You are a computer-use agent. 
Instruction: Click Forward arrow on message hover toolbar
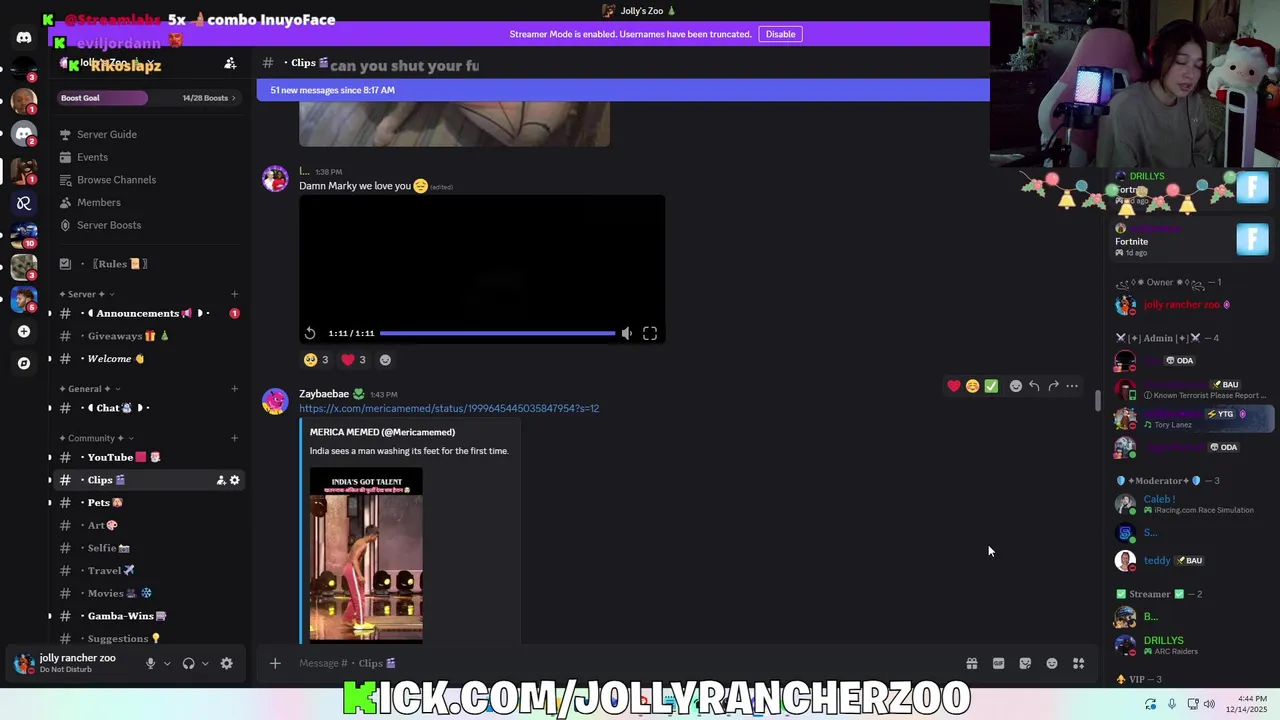tap(1053, 386)
